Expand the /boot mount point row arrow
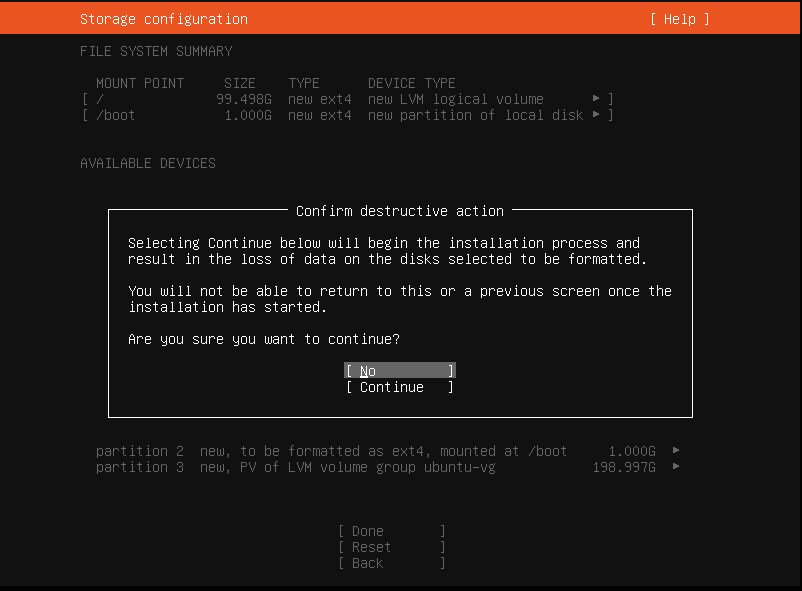 pyautogui.click(x=596, y=114)
